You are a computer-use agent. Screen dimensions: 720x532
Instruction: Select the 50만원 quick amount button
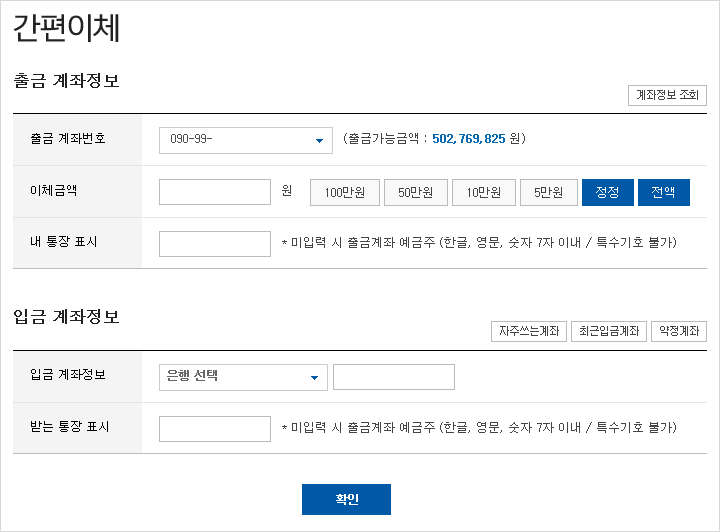pyautogui.click(x=416, y=192)
